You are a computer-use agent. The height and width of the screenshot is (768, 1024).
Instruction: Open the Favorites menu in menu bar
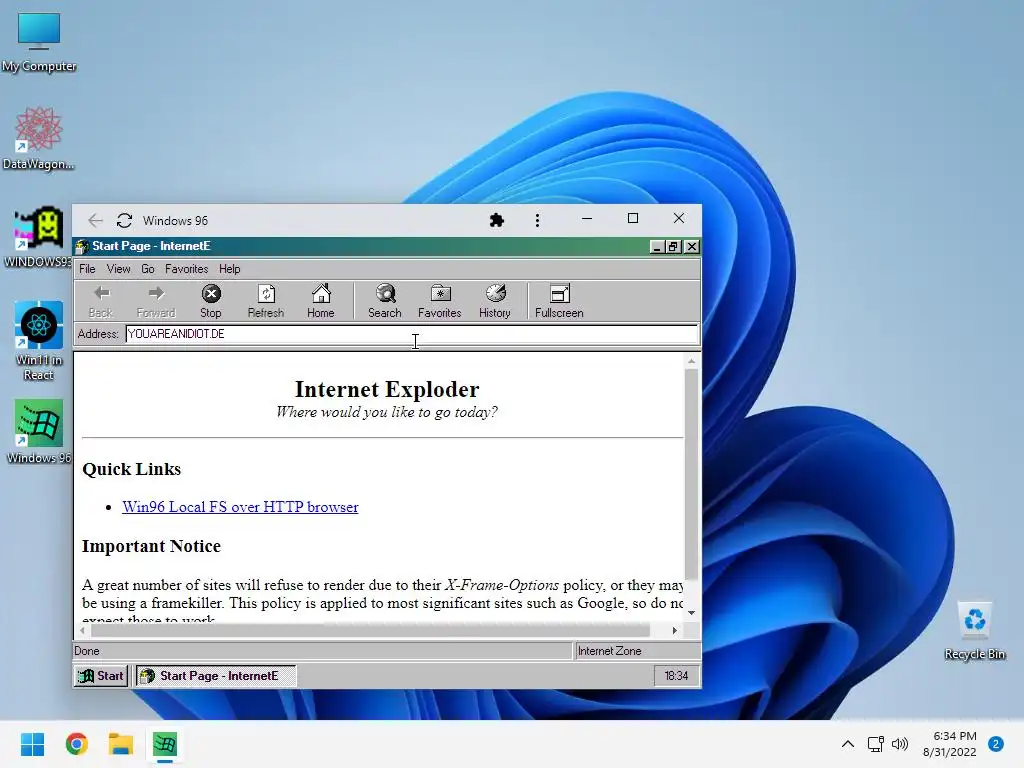186,269
